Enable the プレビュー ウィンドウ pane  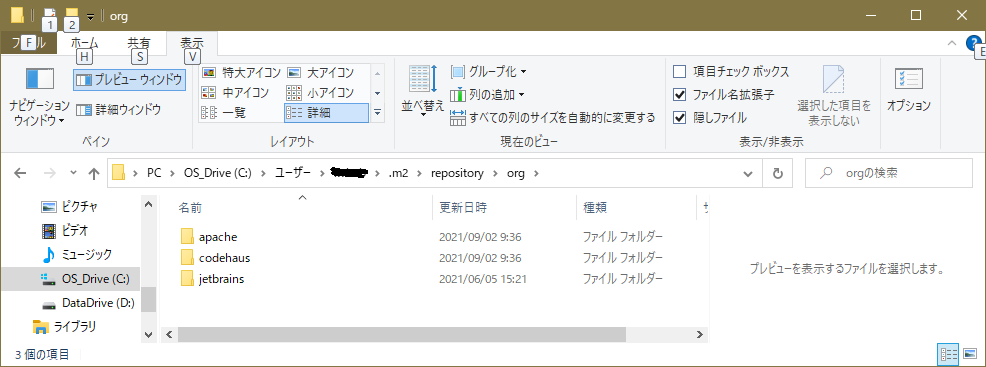pos(130,80)
